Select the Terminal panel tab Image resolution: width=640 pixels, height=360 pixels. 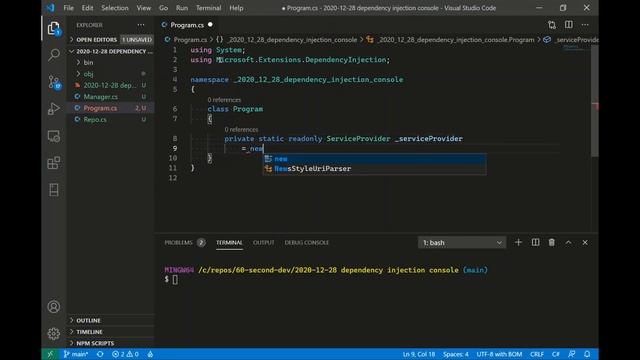pyautogui.click(x=229, y=242)
